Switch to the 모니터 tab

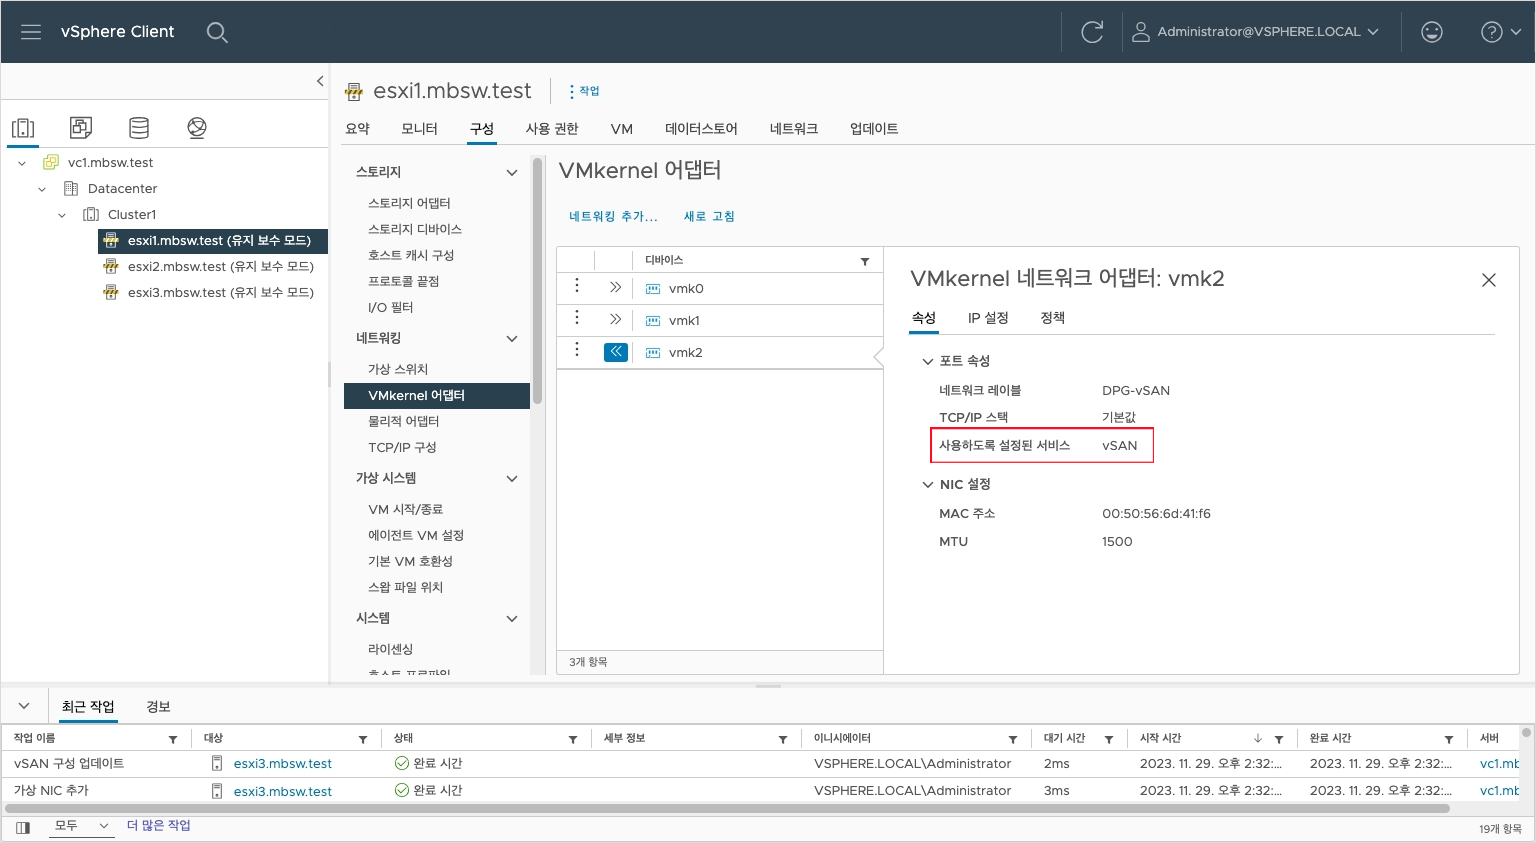pos(419,129)
